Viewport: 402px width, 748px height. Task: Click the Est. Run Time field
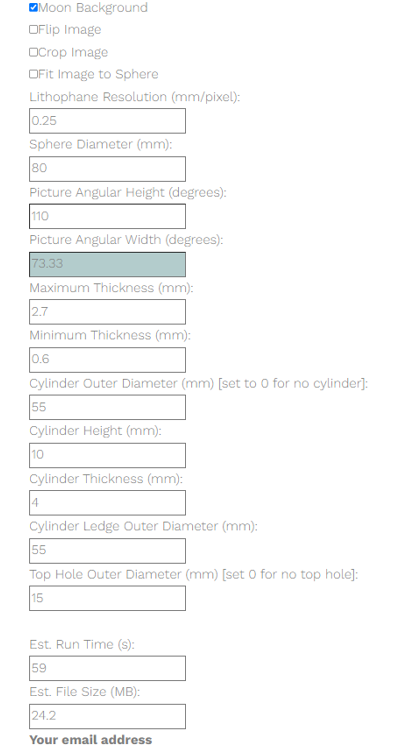tap(107, 668)
